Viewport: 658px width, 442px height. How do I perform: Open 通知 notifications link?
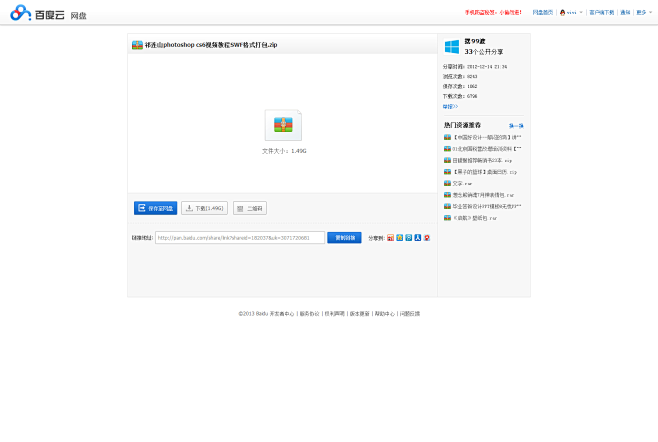[x=625, y=13]
